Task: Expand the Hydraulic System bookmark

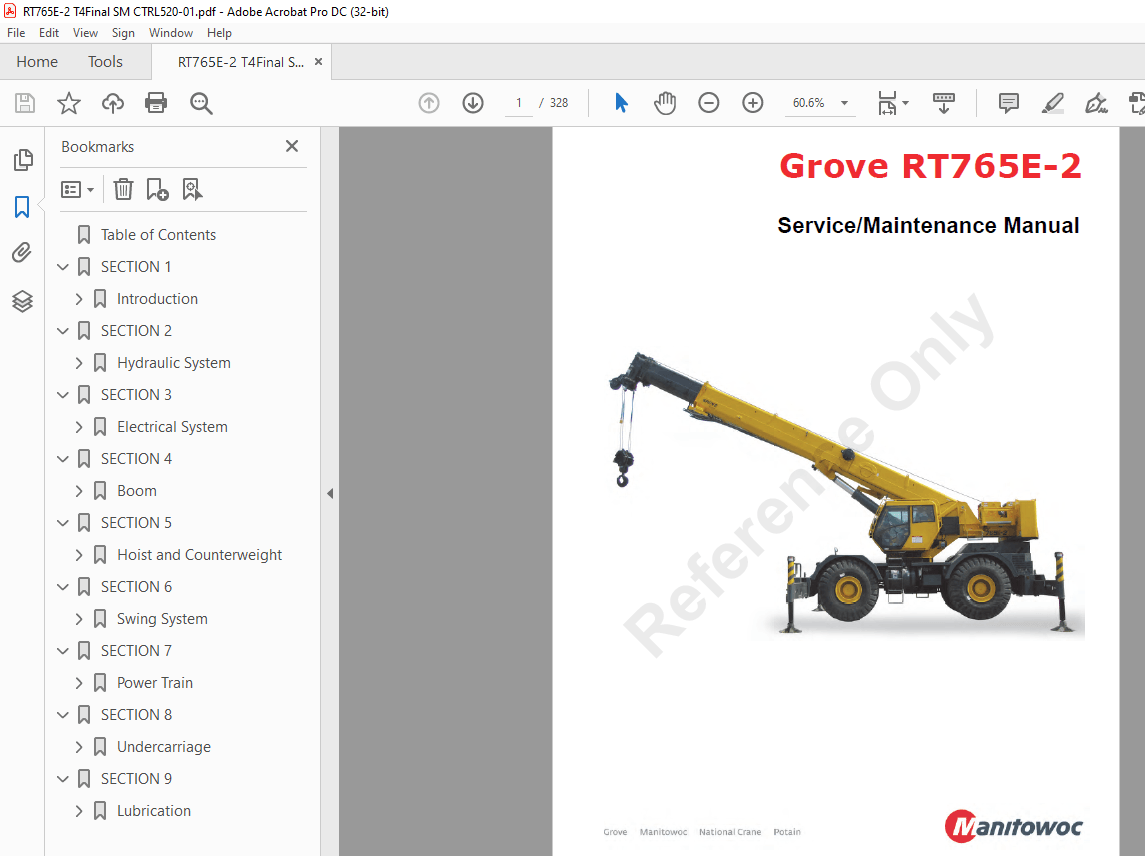Action: click(81, 362)
